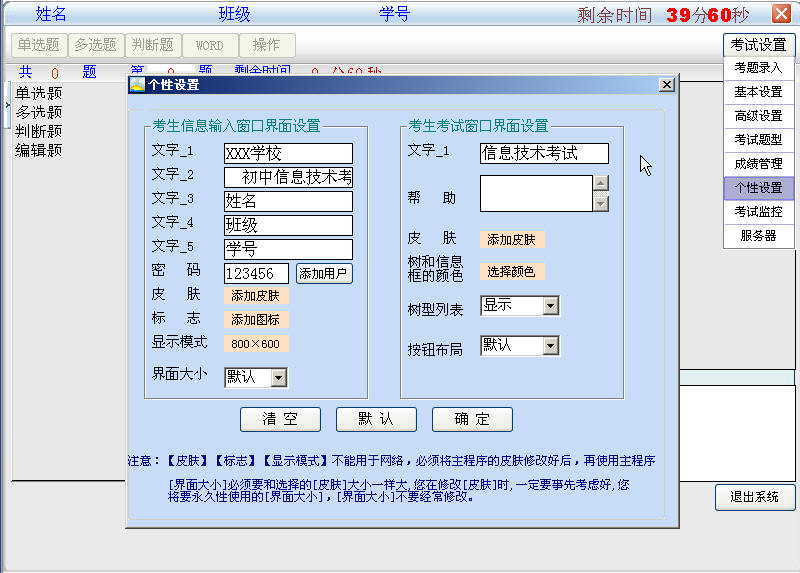Select 考题录入 from the settings menu
This screenshot has height=573, width=800.
click(758, 68)
